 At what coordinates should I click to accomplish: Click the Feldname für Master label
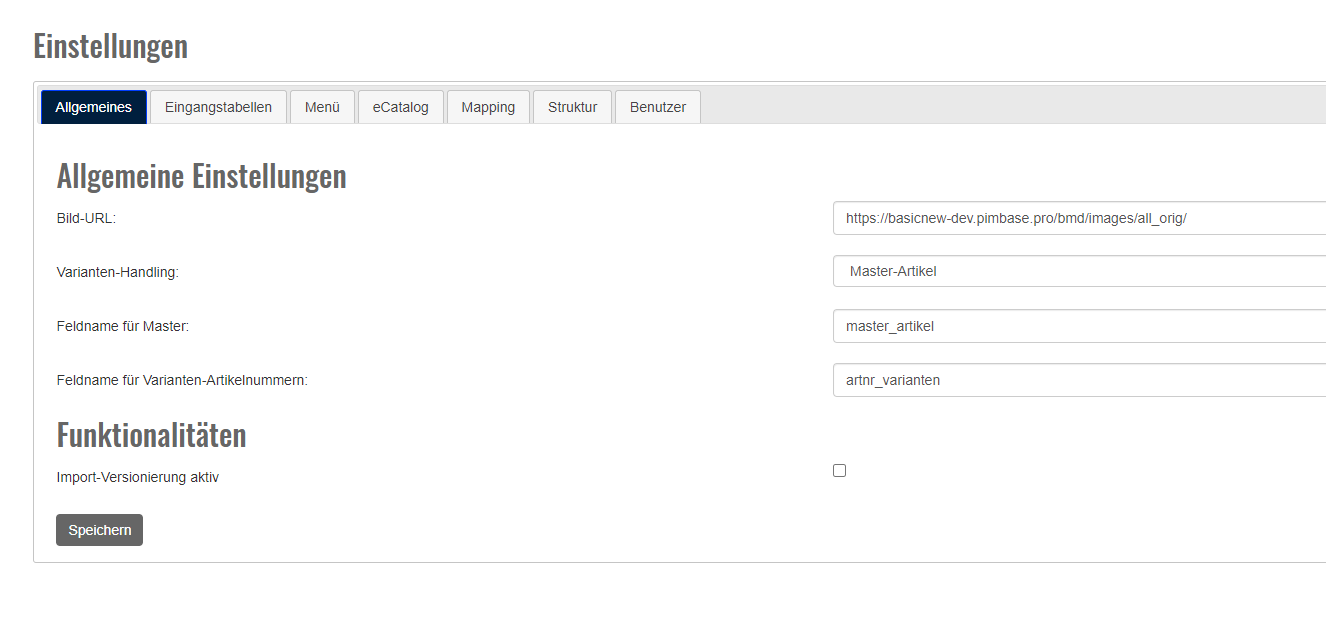(122, 326)
